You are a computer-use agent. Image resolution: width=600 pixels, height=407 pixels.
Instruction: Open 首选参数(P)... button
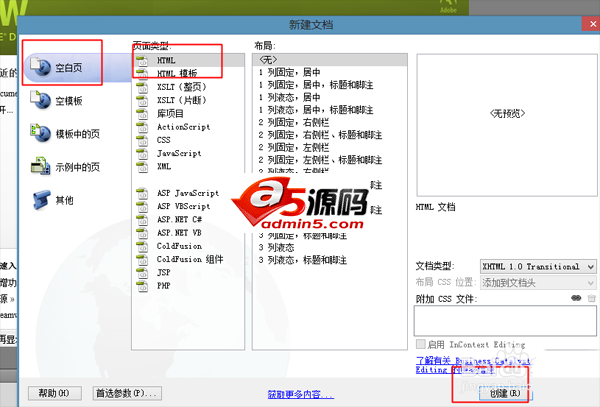click(127, 393)
